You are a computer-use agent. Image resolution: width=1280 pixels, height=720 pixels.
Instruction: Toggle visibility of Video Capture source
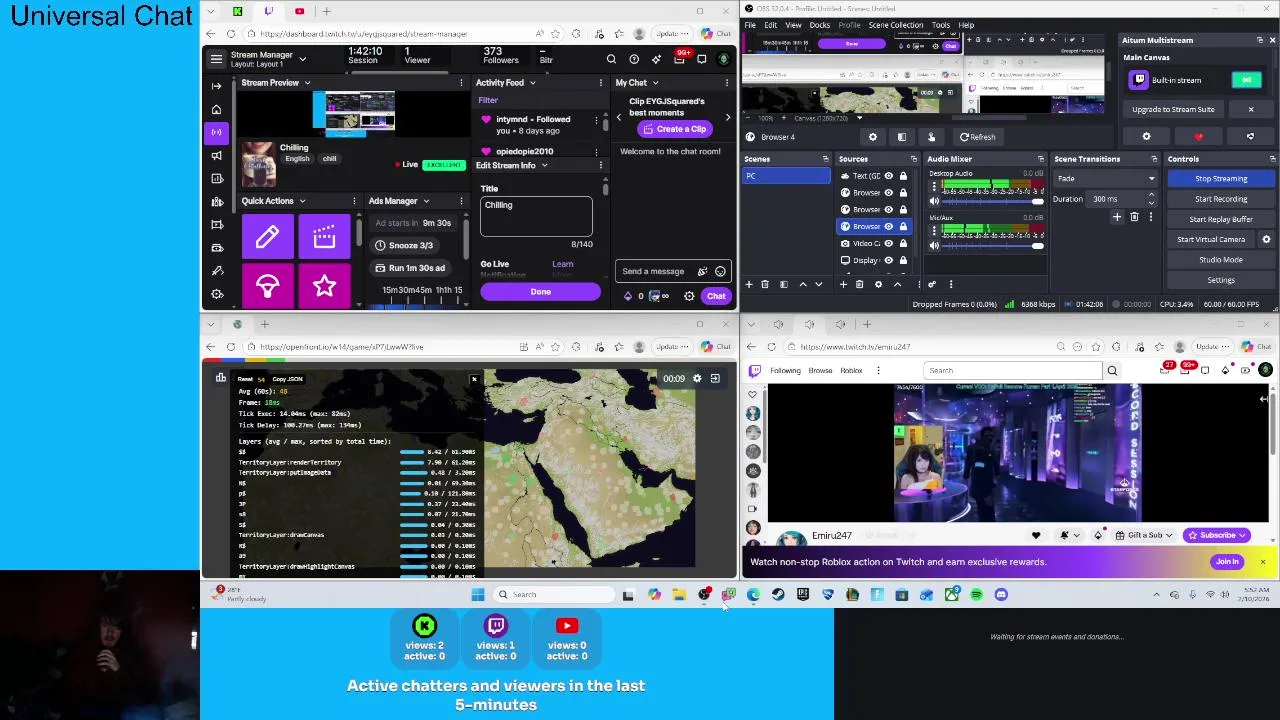coord(888,243)
